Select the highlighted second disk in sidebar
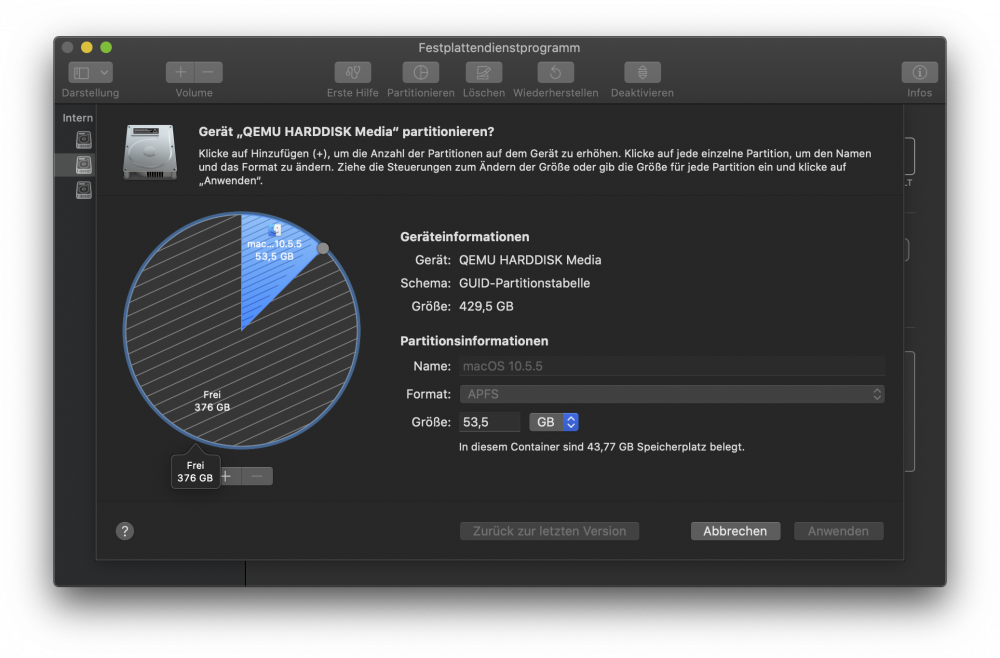 pos(84,164)
